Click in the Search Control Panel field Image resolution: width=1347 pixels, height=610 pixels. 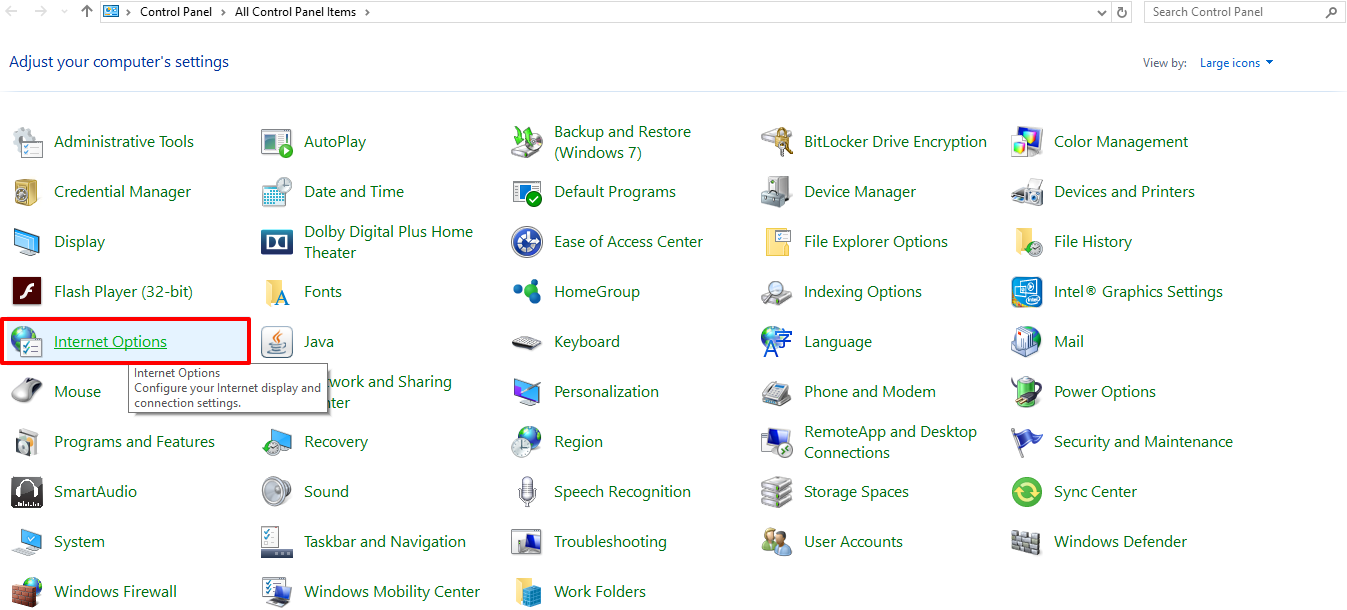coord(1234,12)
